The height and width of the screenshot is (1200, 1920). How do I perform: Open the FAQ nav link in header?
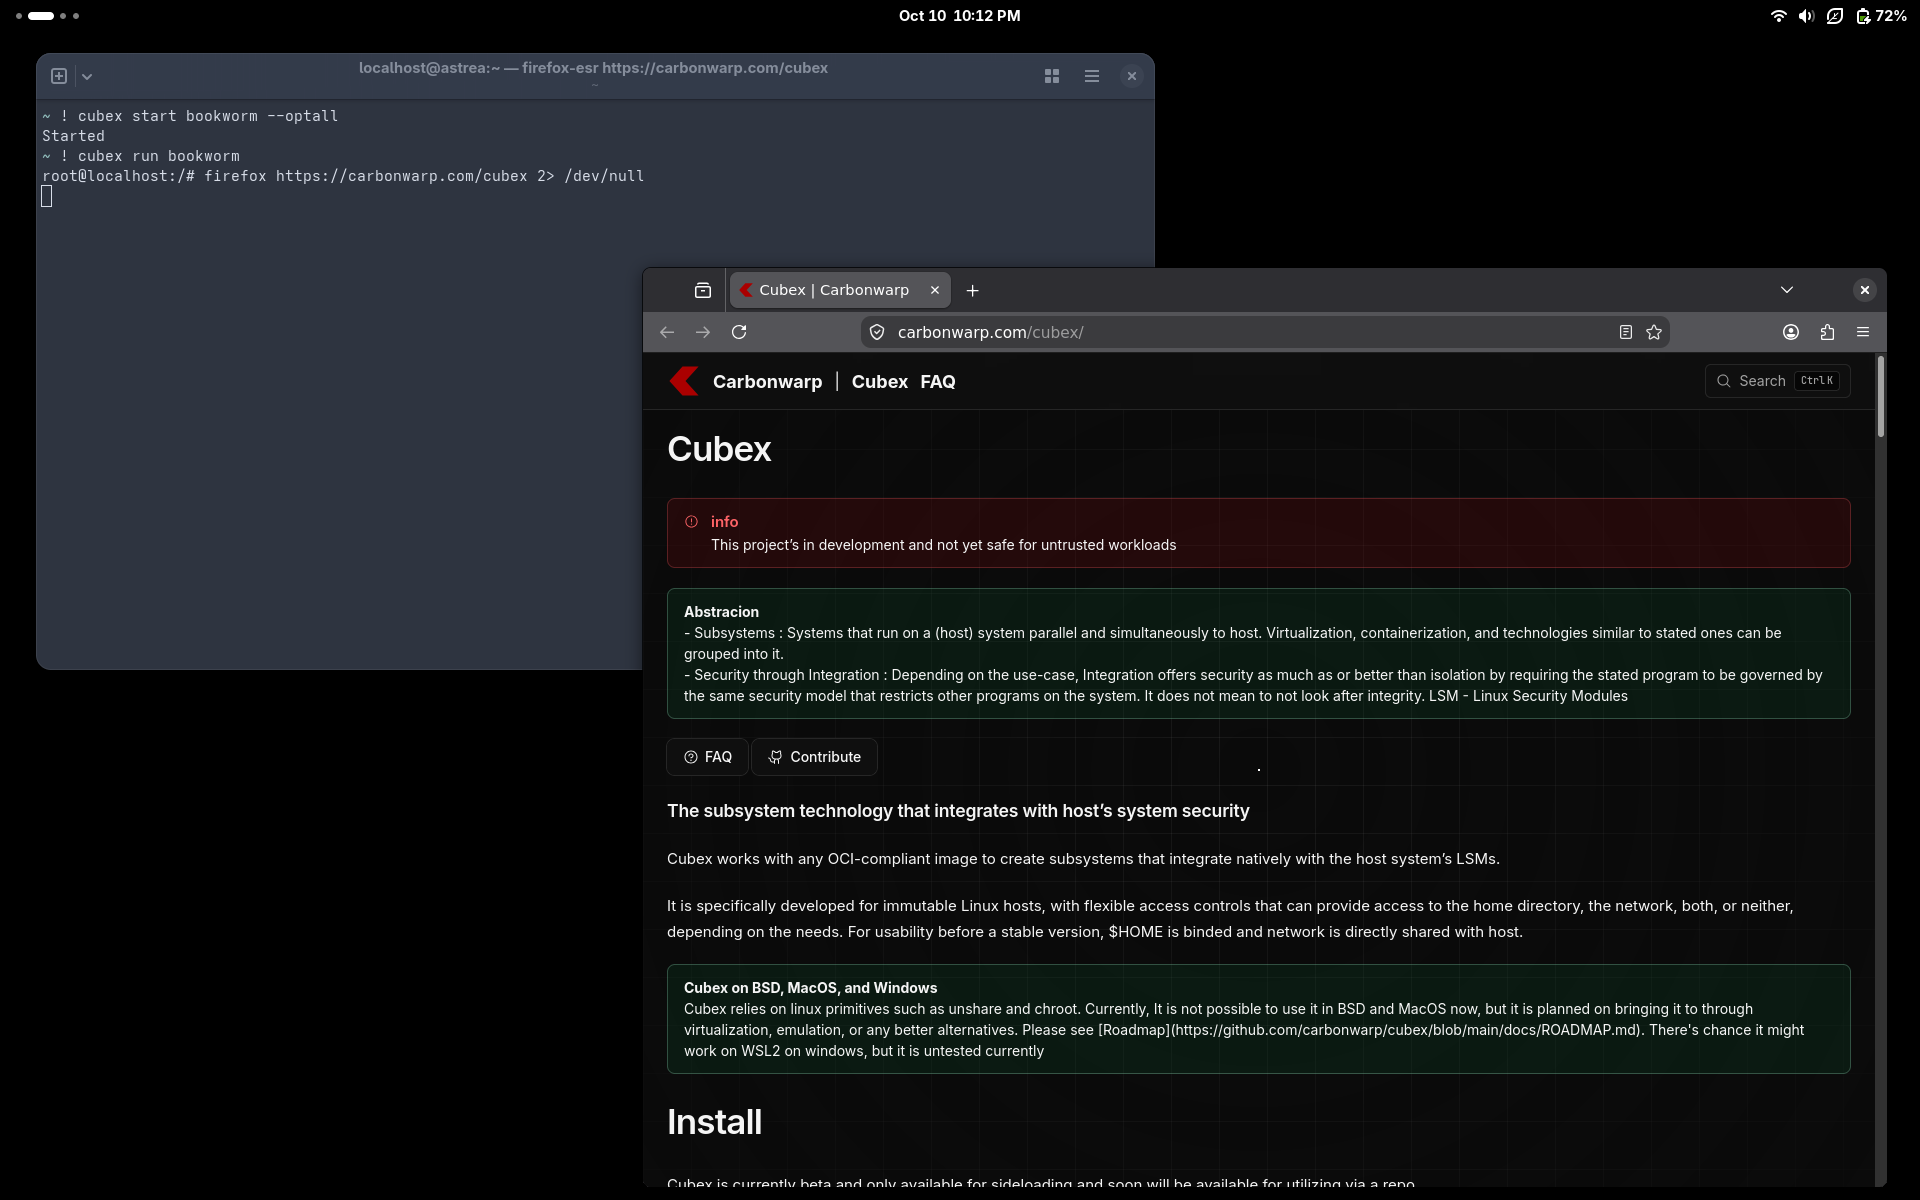pyautogui.click(x=938, y=382)
